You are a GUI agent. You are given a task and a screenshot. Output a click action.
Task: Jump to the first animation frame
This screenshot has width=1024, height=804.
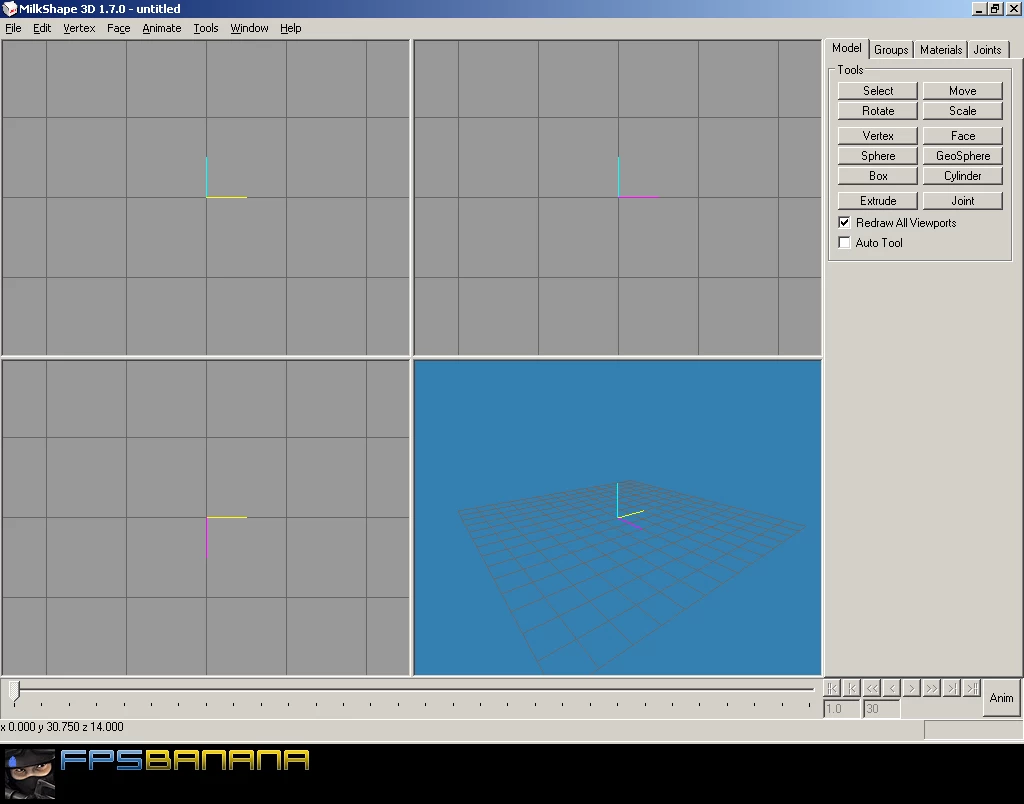coord(831,688)
